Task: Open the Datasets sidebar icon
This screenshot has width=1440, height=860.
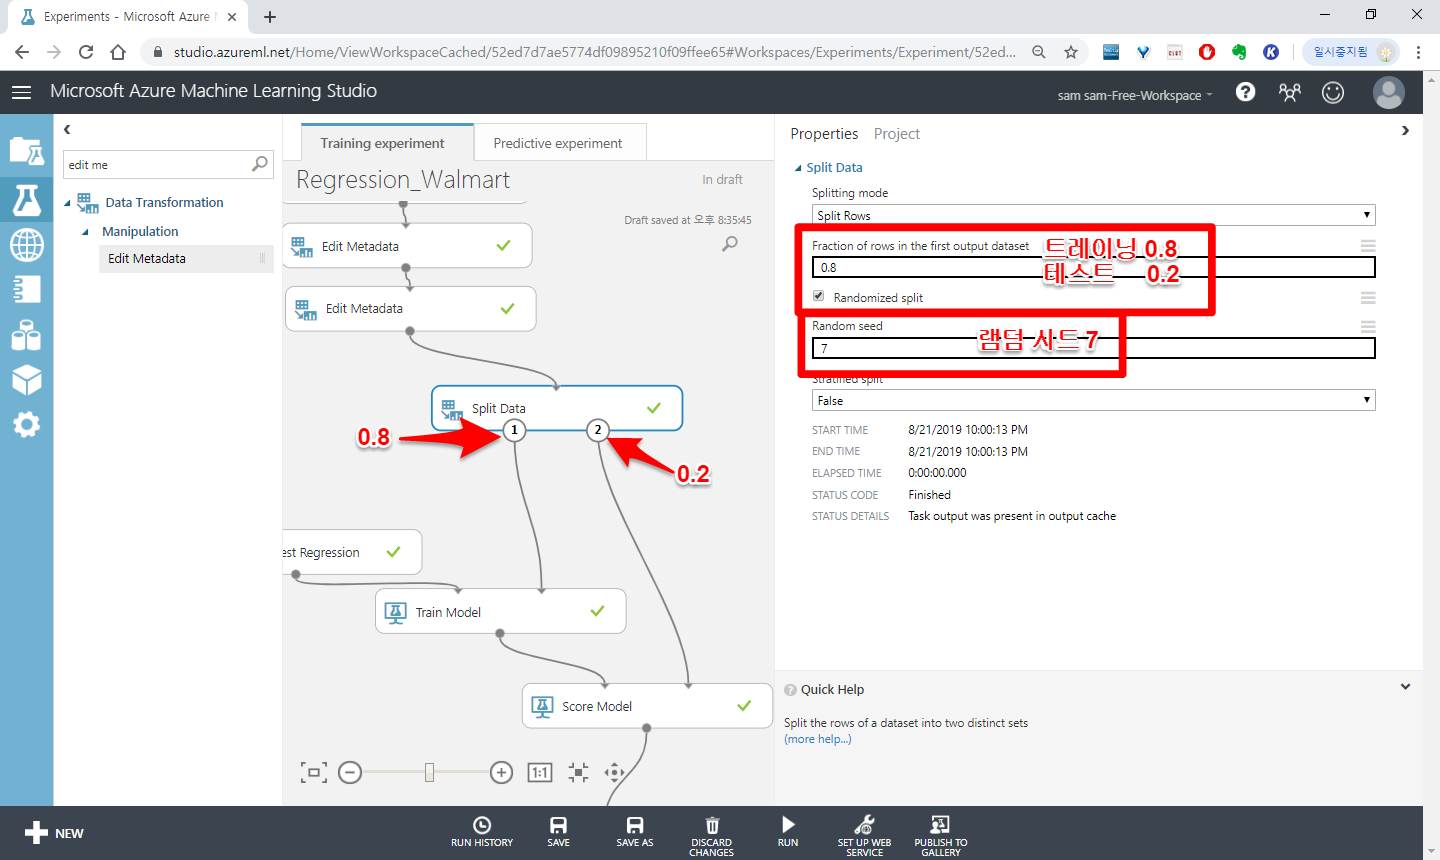Action: tap(26, 335)
